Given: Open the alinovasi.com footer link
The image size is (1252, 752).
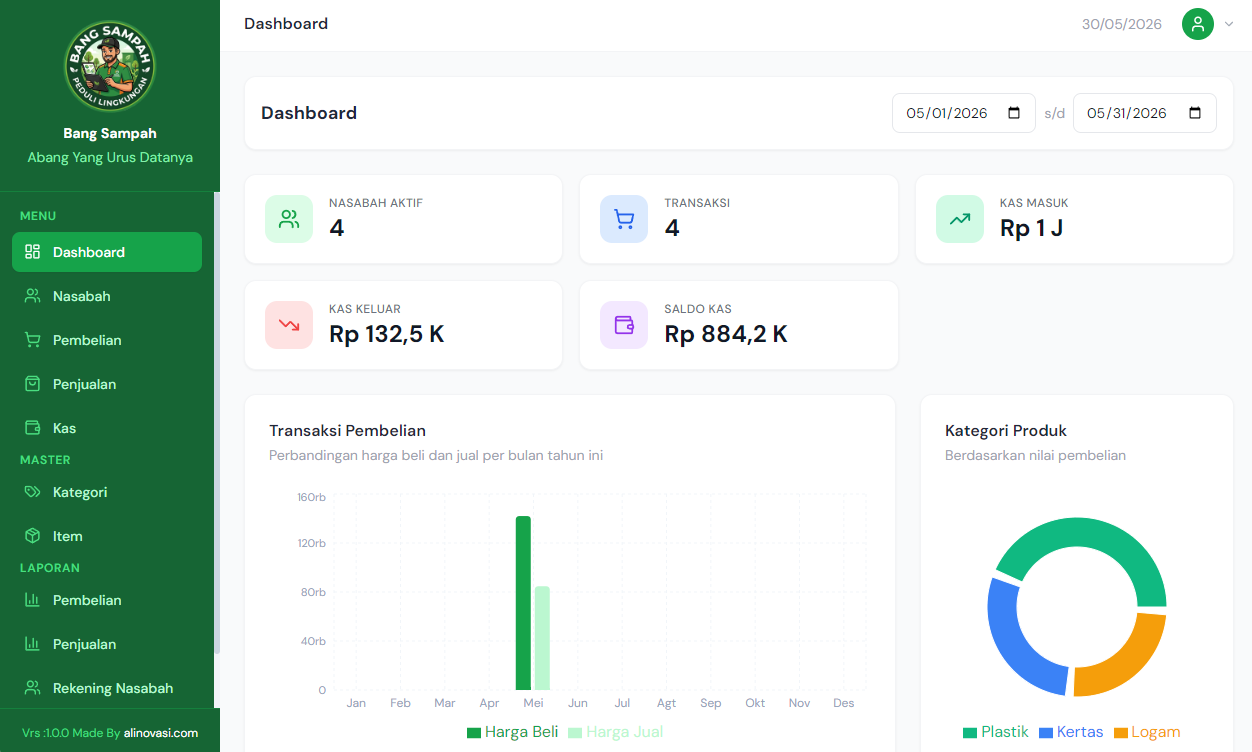Looking at the screenshot, I should pos(161,733).
